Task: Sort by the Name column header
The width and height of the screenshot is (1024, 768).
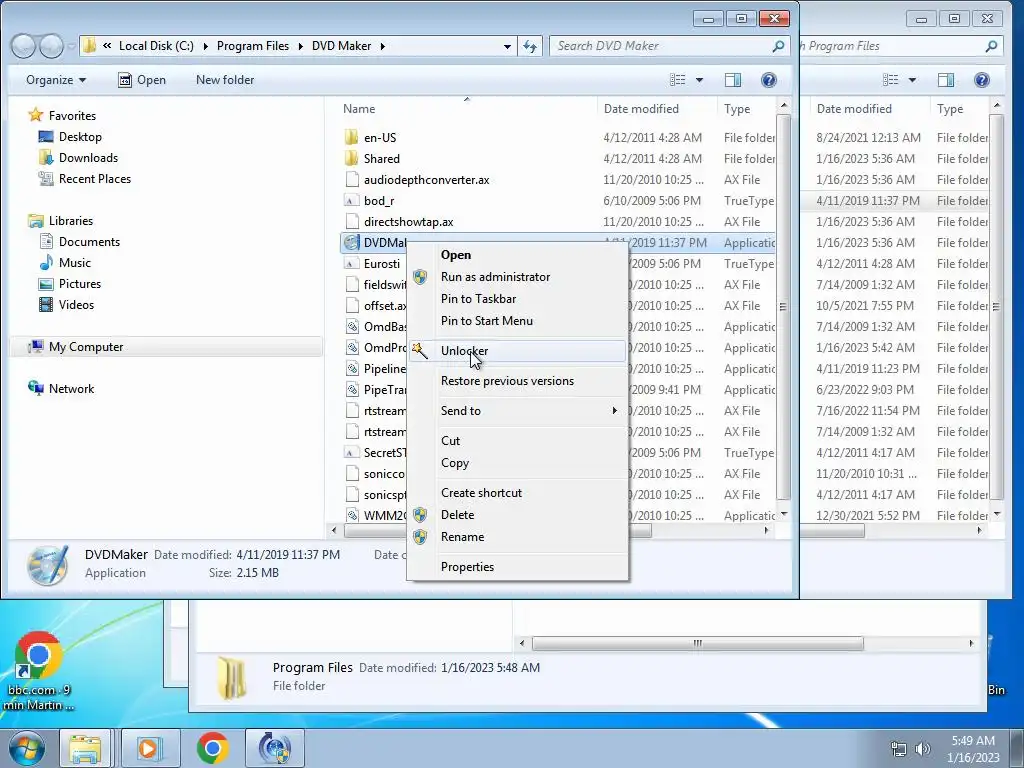Action: coord(466,108)
